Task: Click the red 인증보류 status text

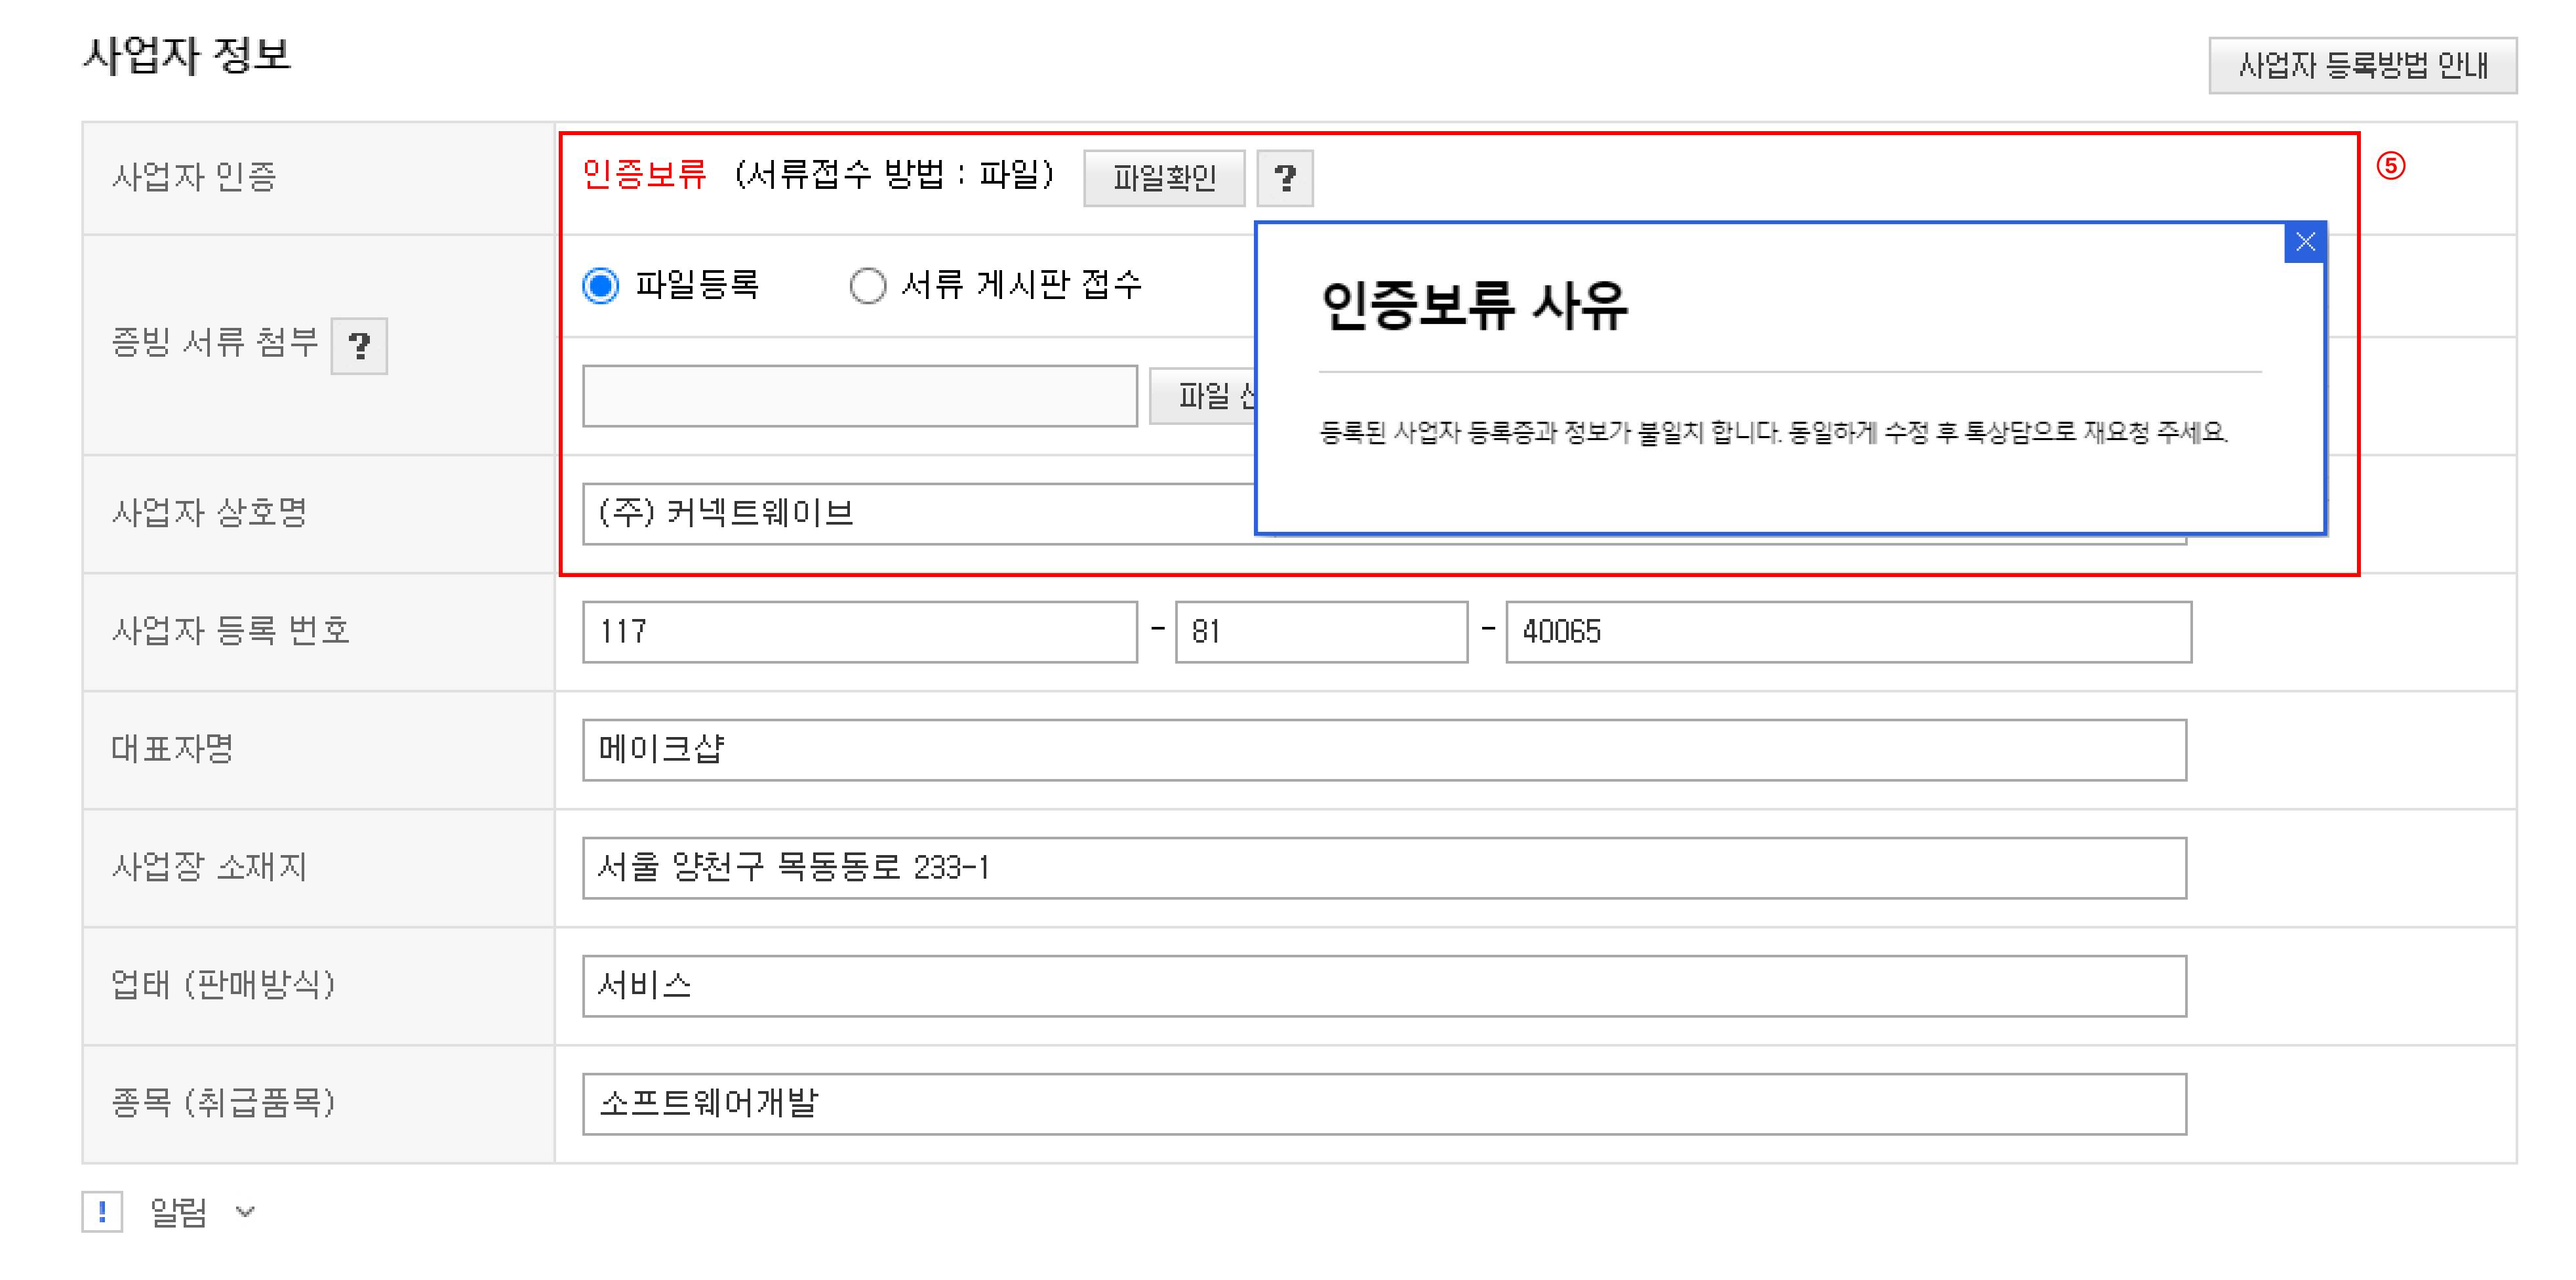Action: tap(644, 175)
